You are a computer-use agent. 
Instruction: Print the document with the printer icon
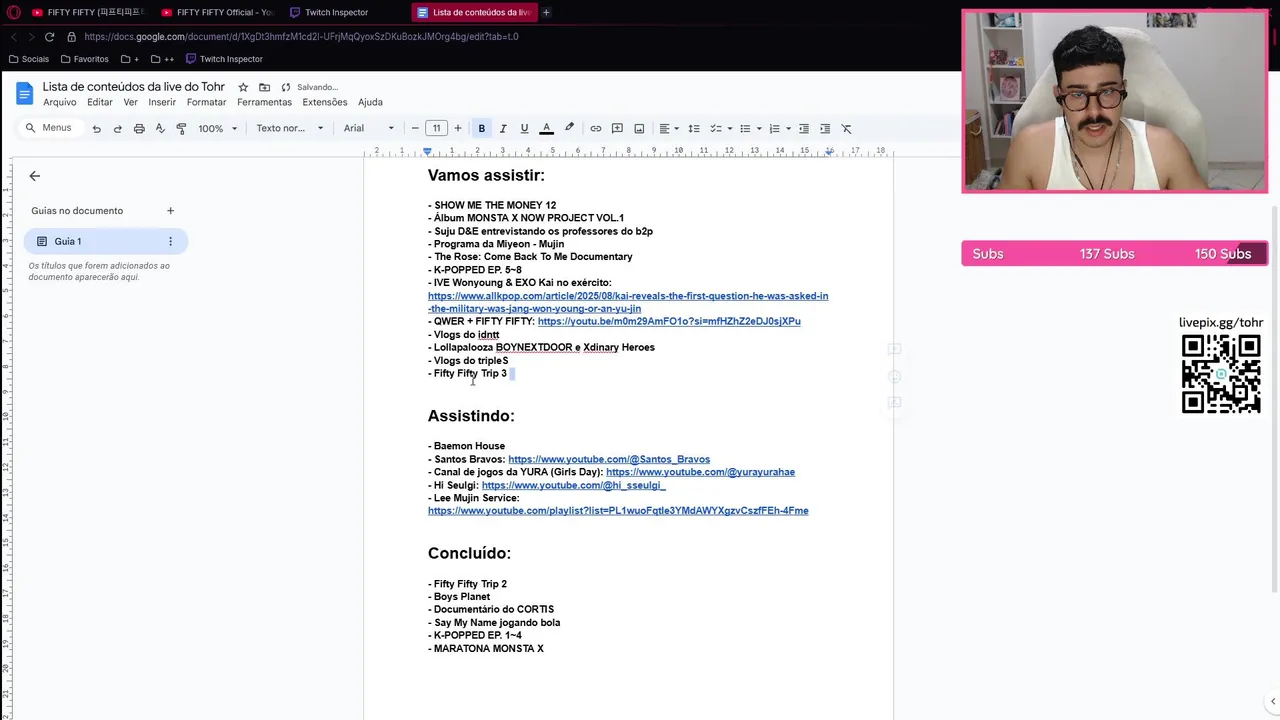pos(139,129)
